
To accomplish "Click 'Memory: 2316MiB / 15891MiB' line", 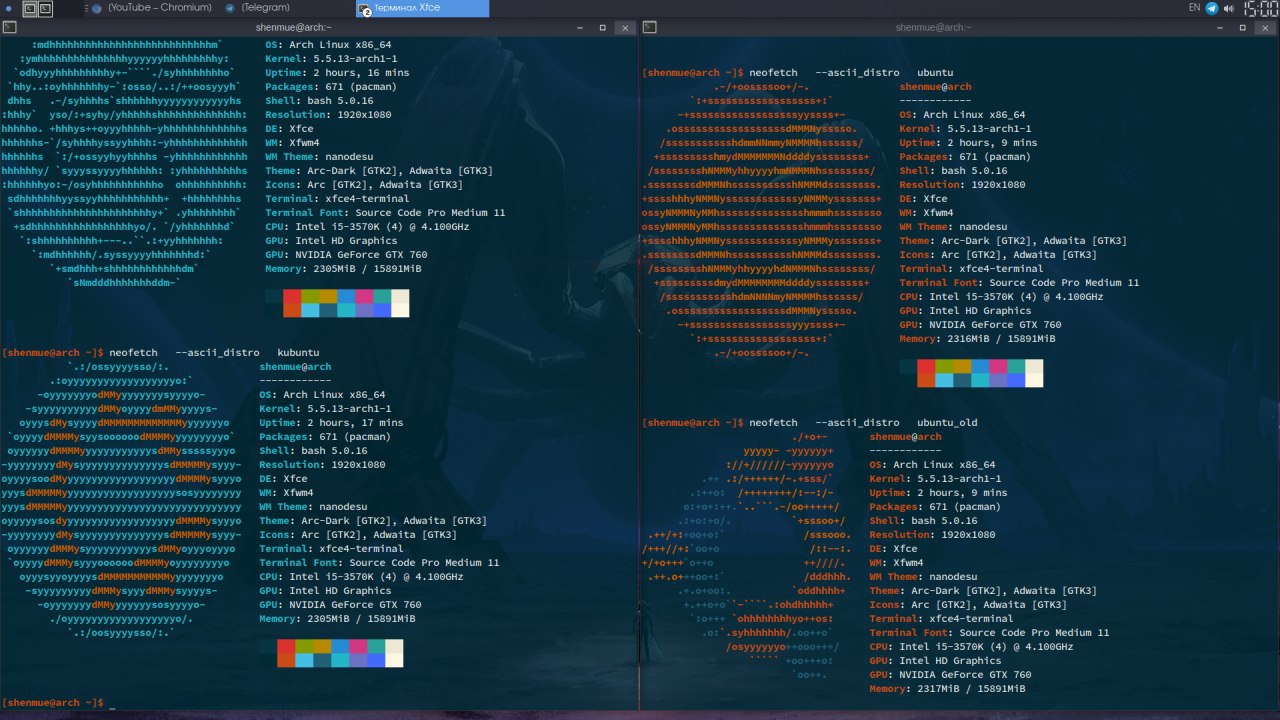I will [977, 339].
